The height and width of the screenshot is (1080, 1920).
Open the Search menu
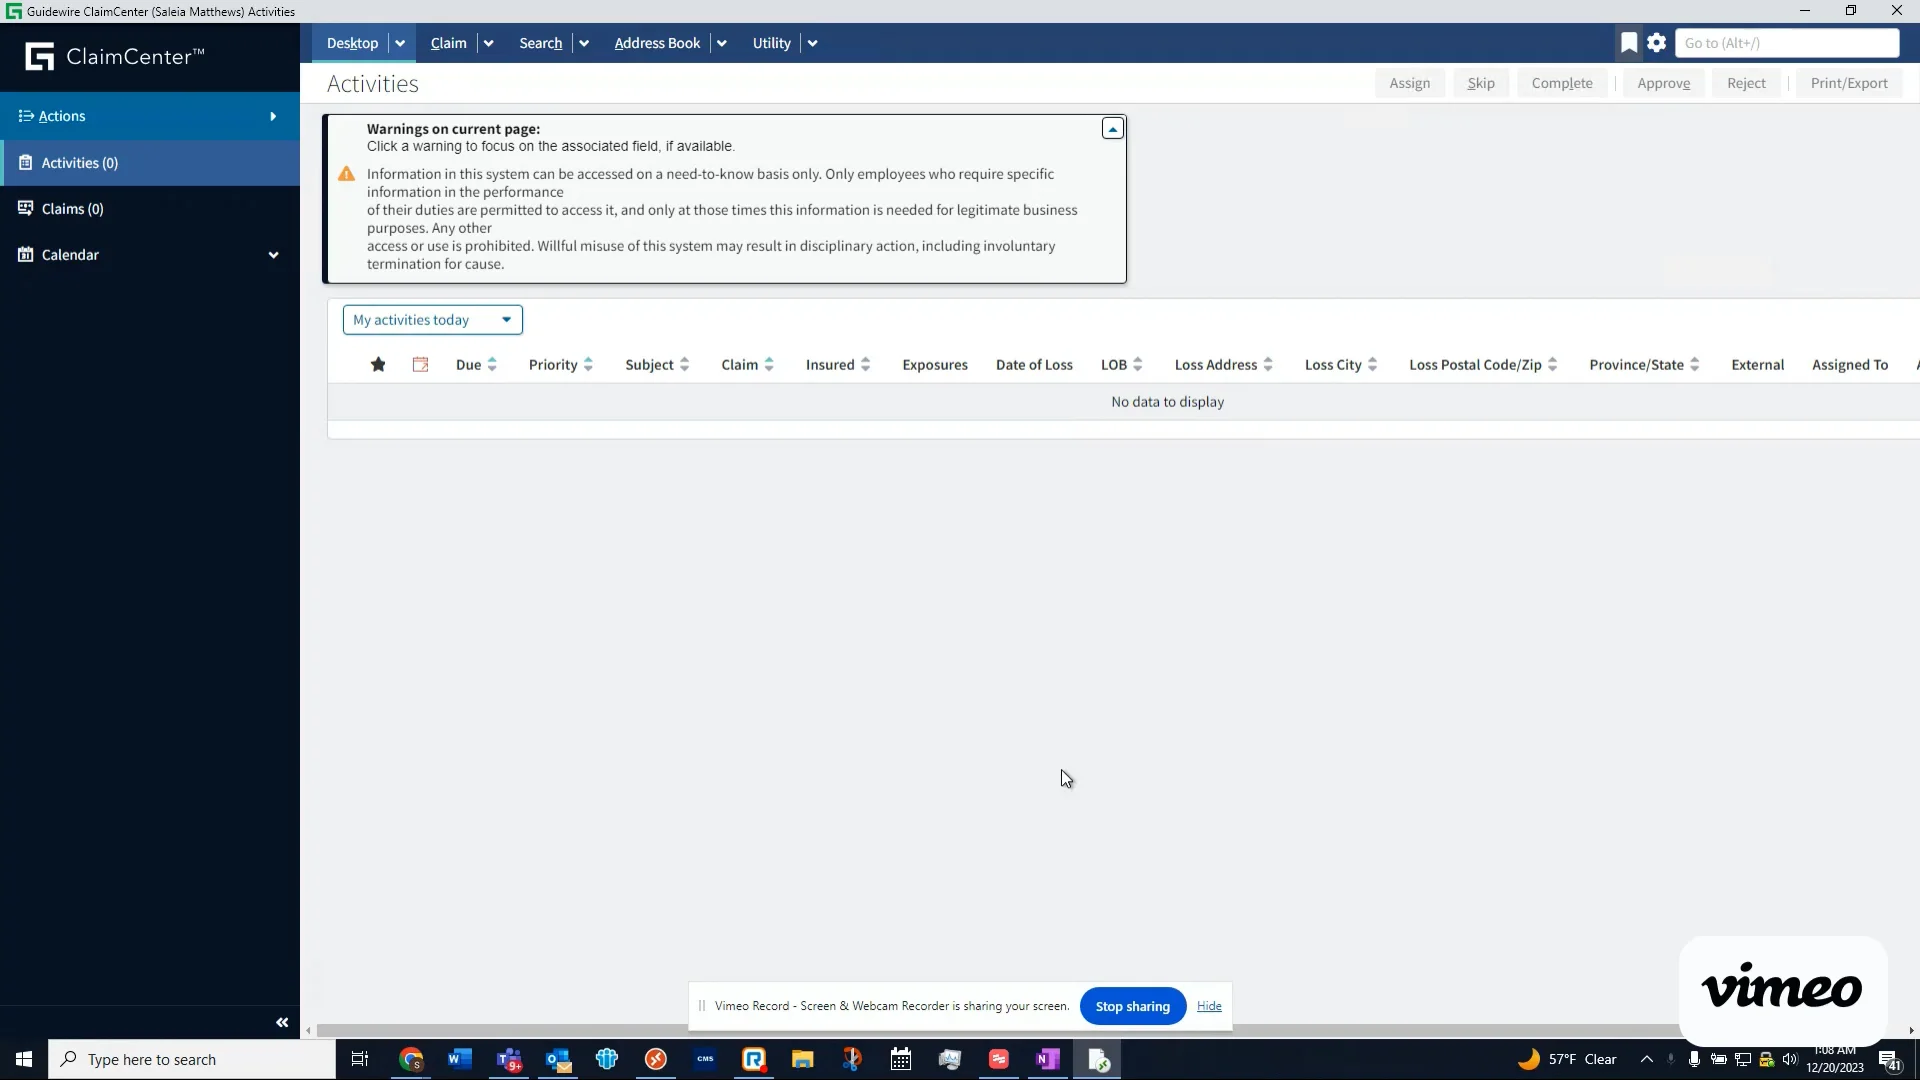[x=540, y=43]
